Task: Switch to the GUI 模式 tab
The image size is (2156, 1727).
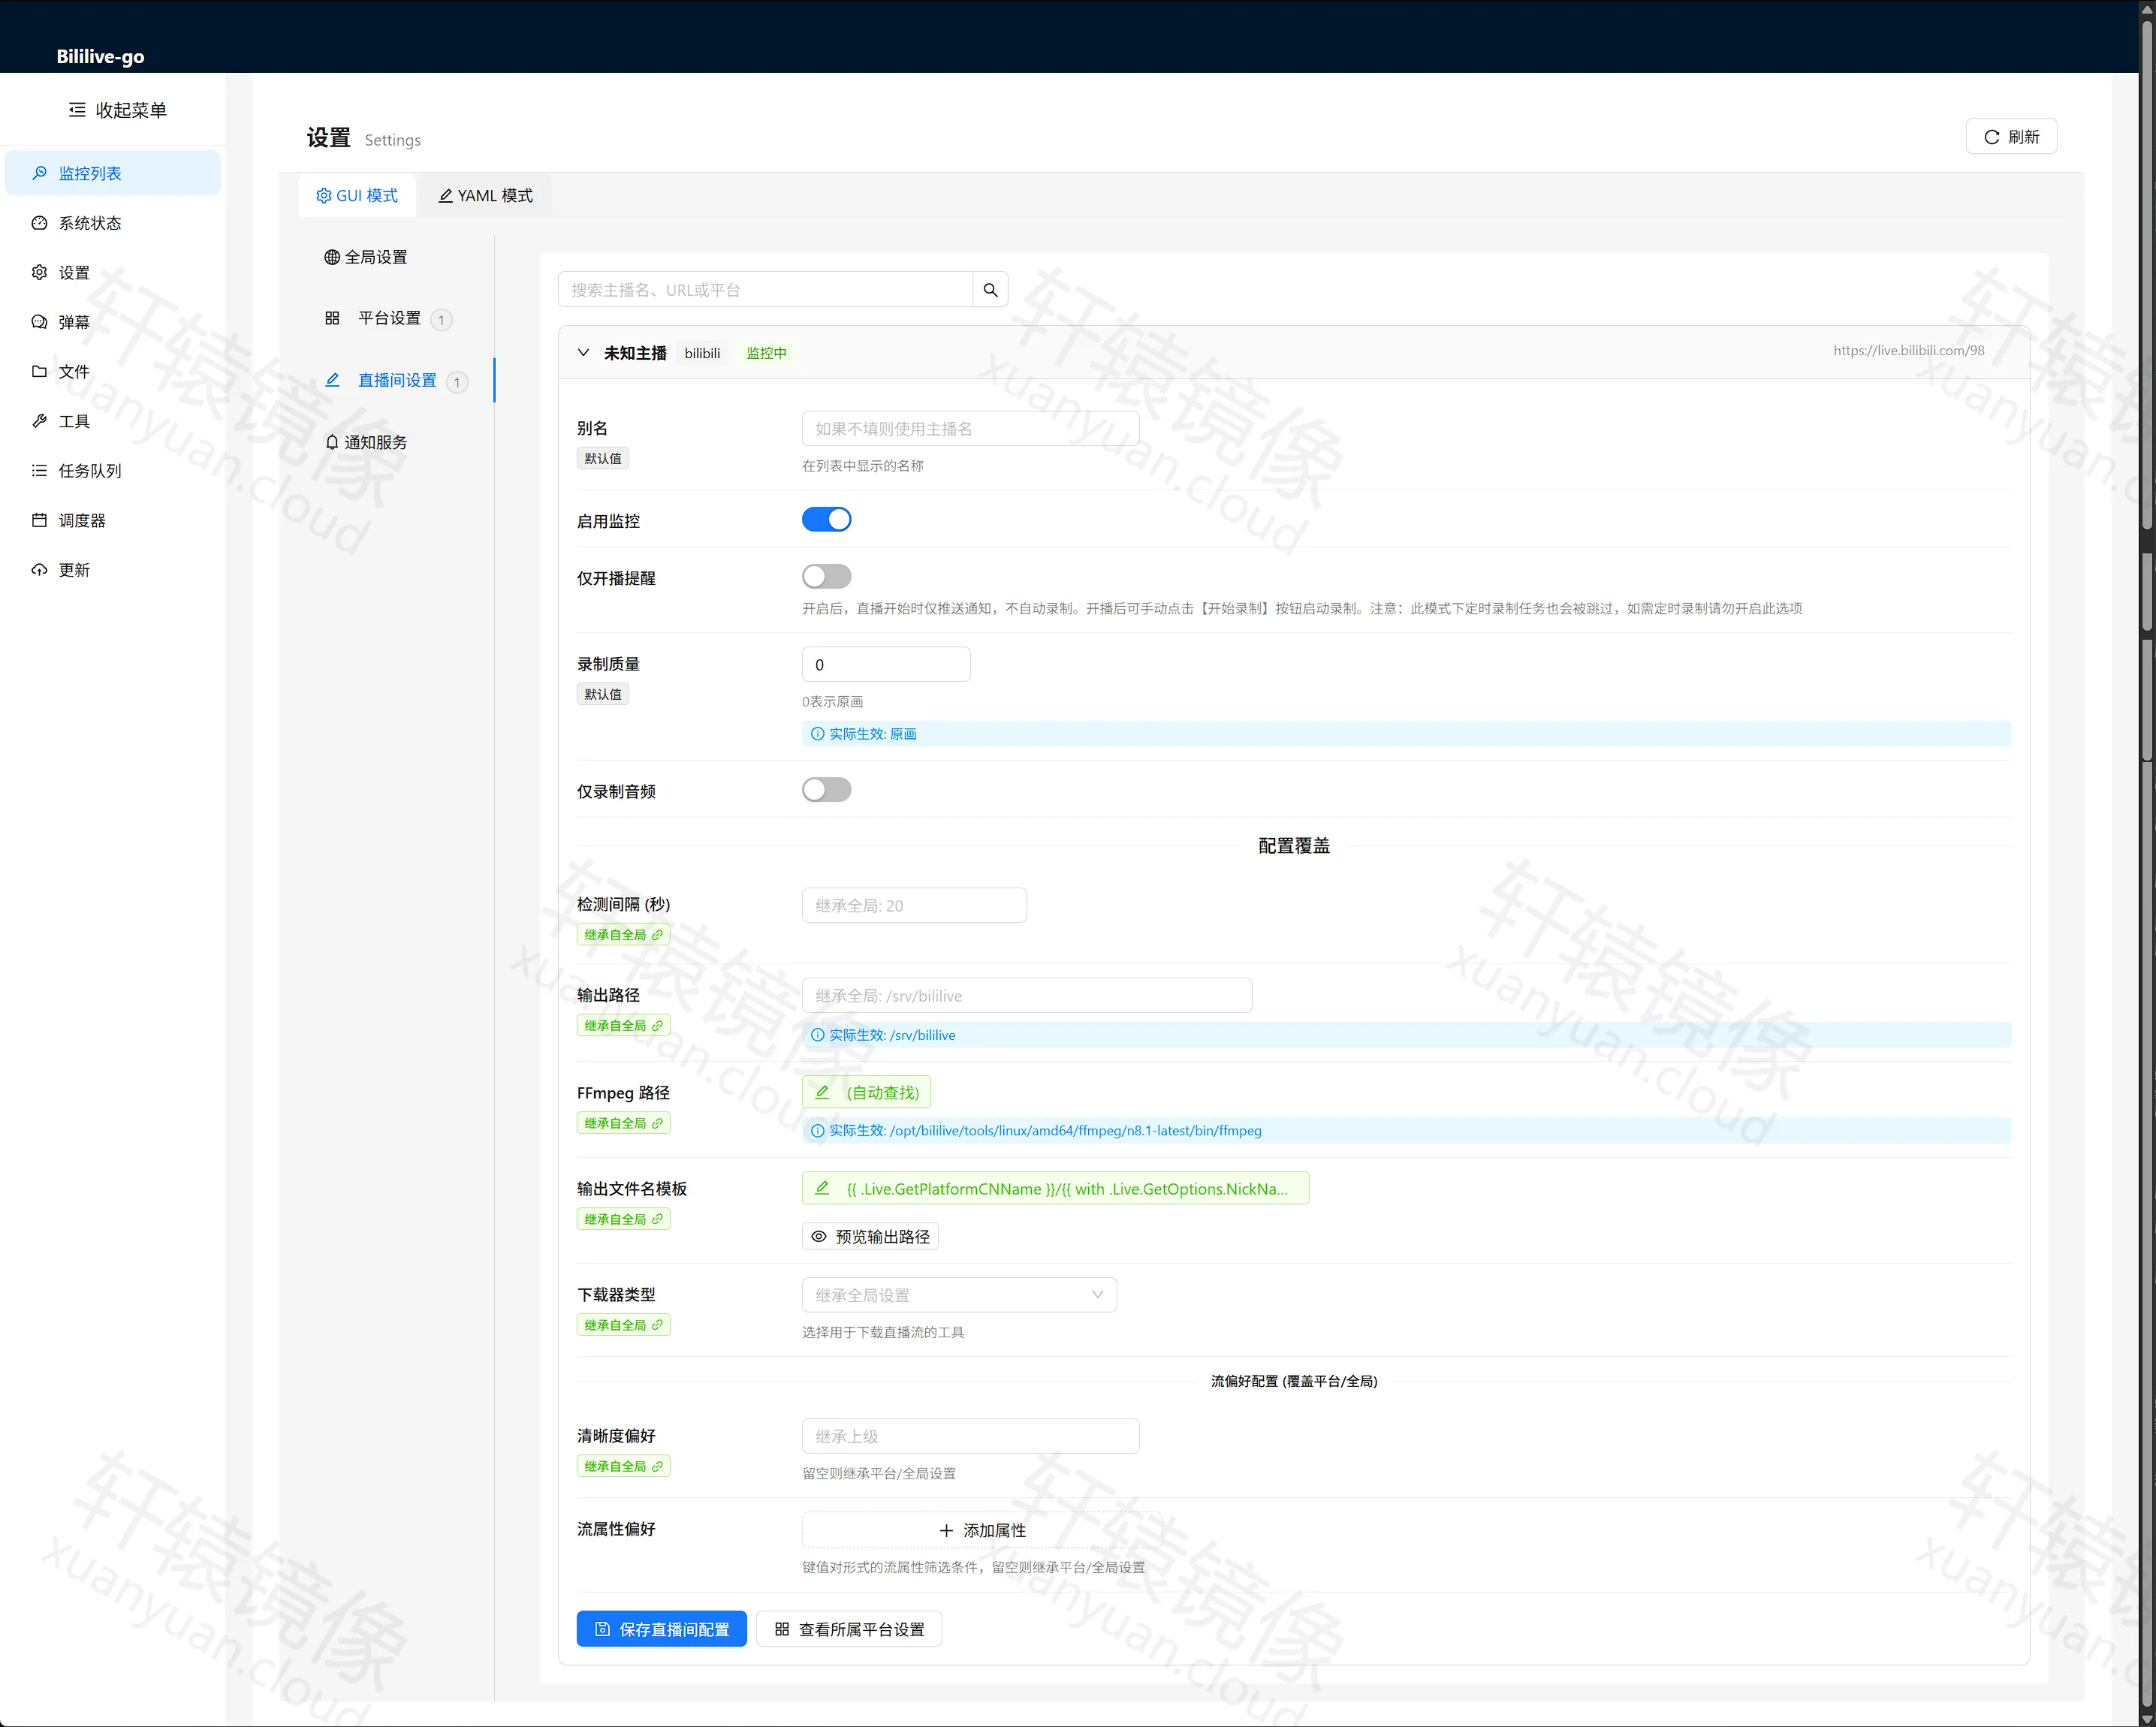Action: click(357, 196)
